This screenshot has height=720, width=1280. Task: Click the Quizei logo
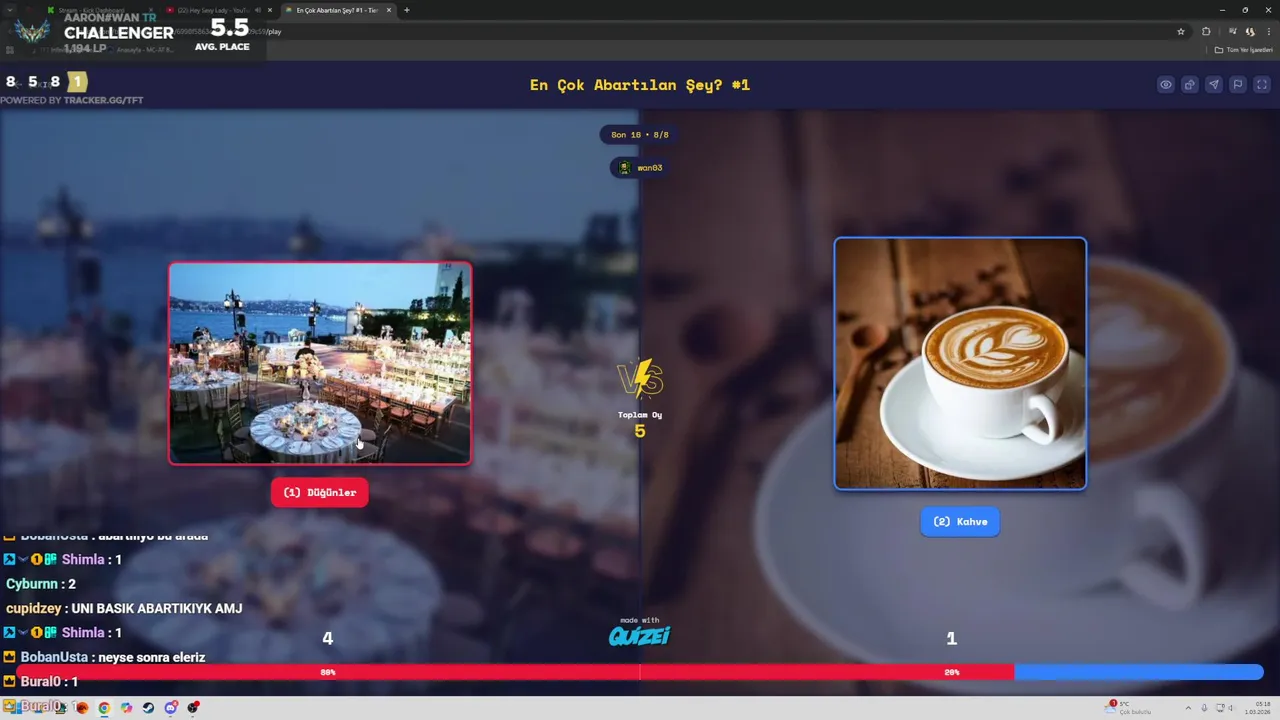click(x=640, y=635)
